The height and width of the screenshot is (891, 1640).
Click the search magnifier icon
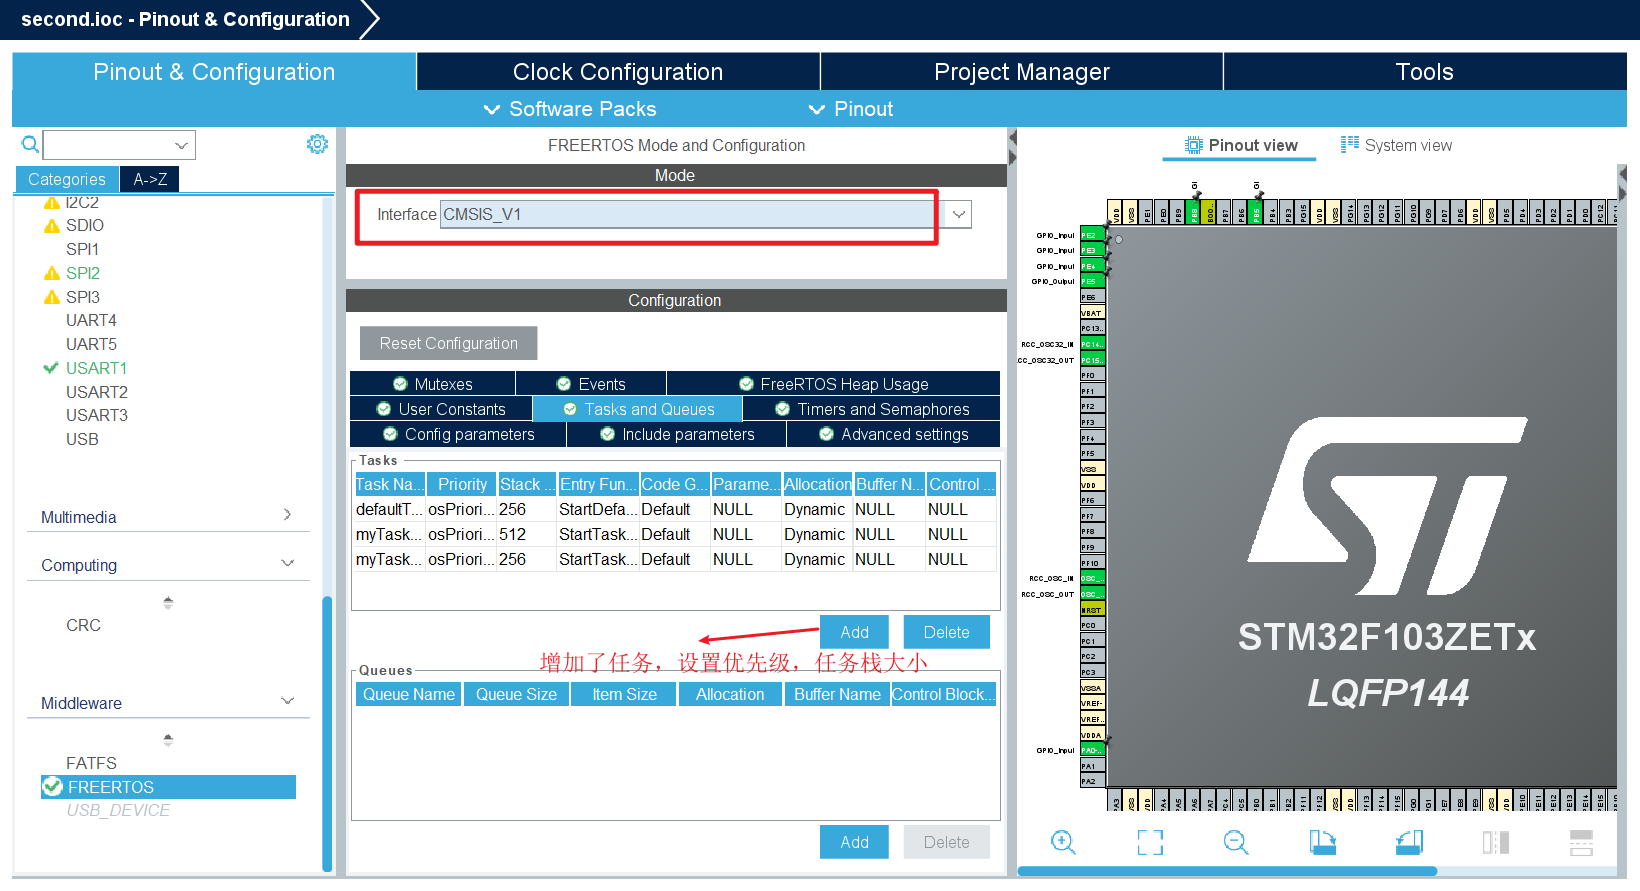30,144
